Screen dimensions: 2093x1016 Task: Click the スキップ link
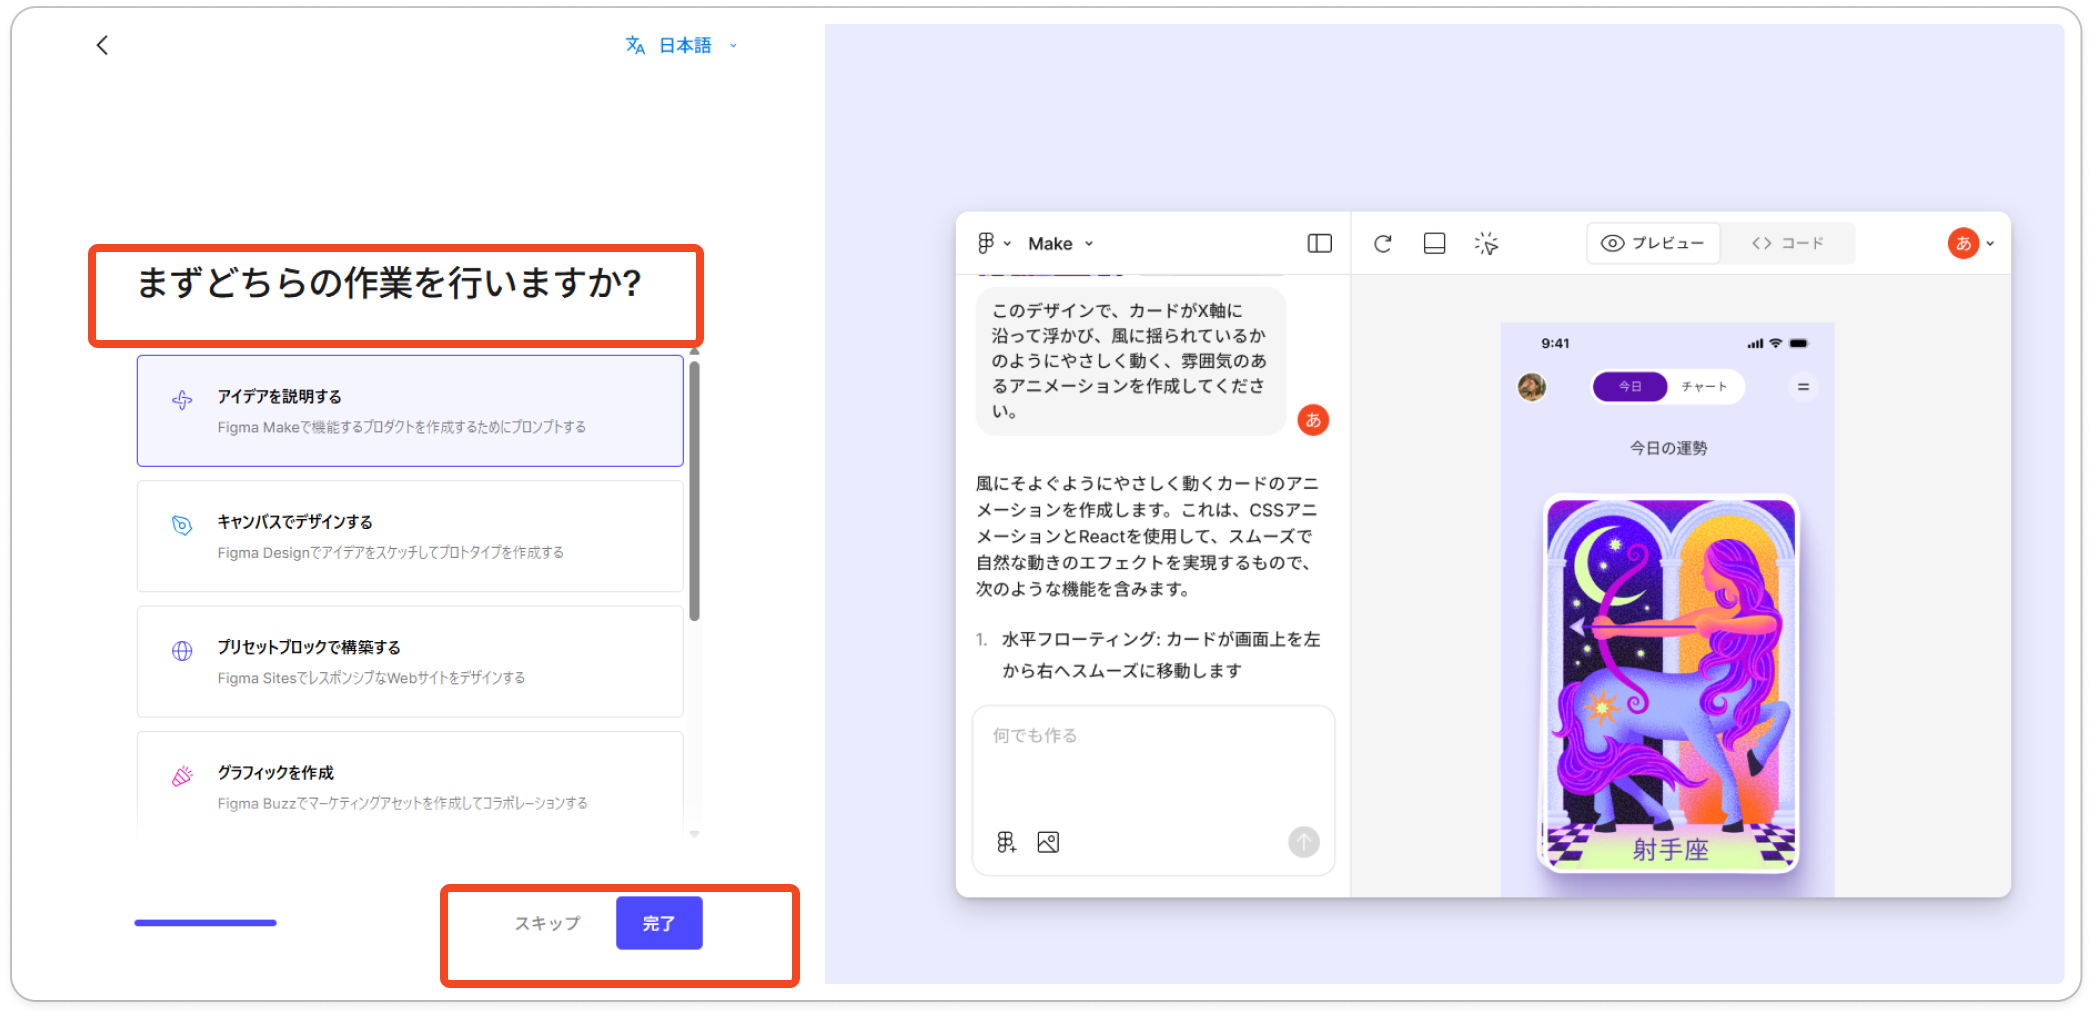(x=547, y=923)
